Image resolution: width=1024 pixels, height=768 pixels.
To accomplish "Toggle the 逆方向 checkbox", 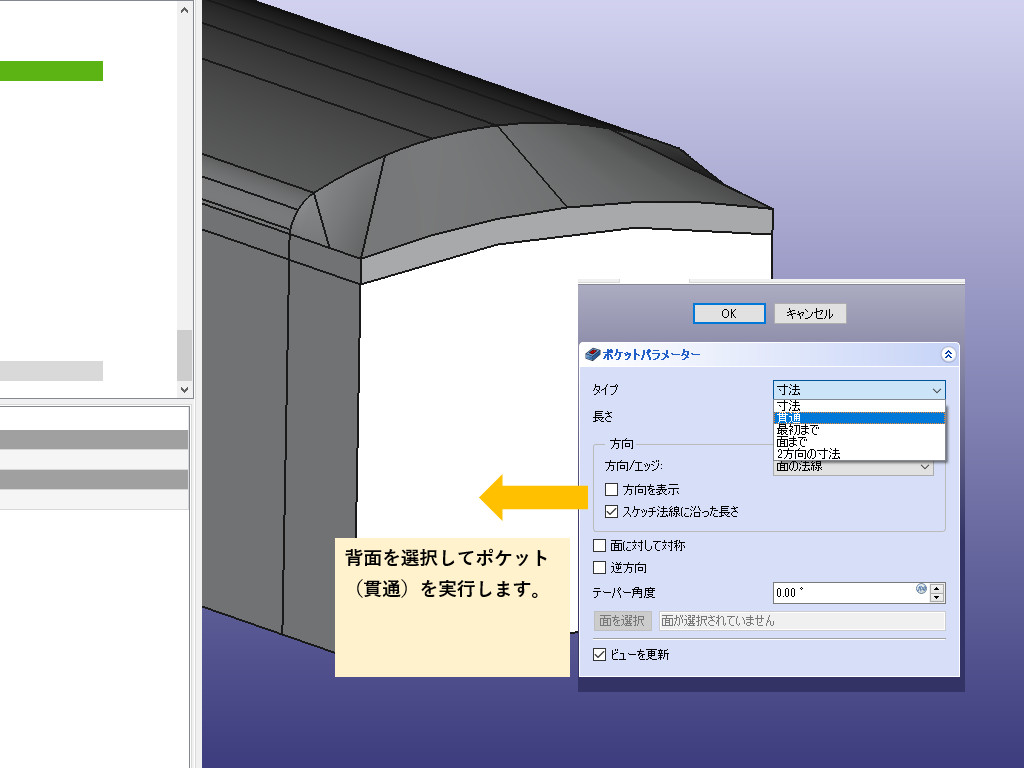I will (600, 568).
